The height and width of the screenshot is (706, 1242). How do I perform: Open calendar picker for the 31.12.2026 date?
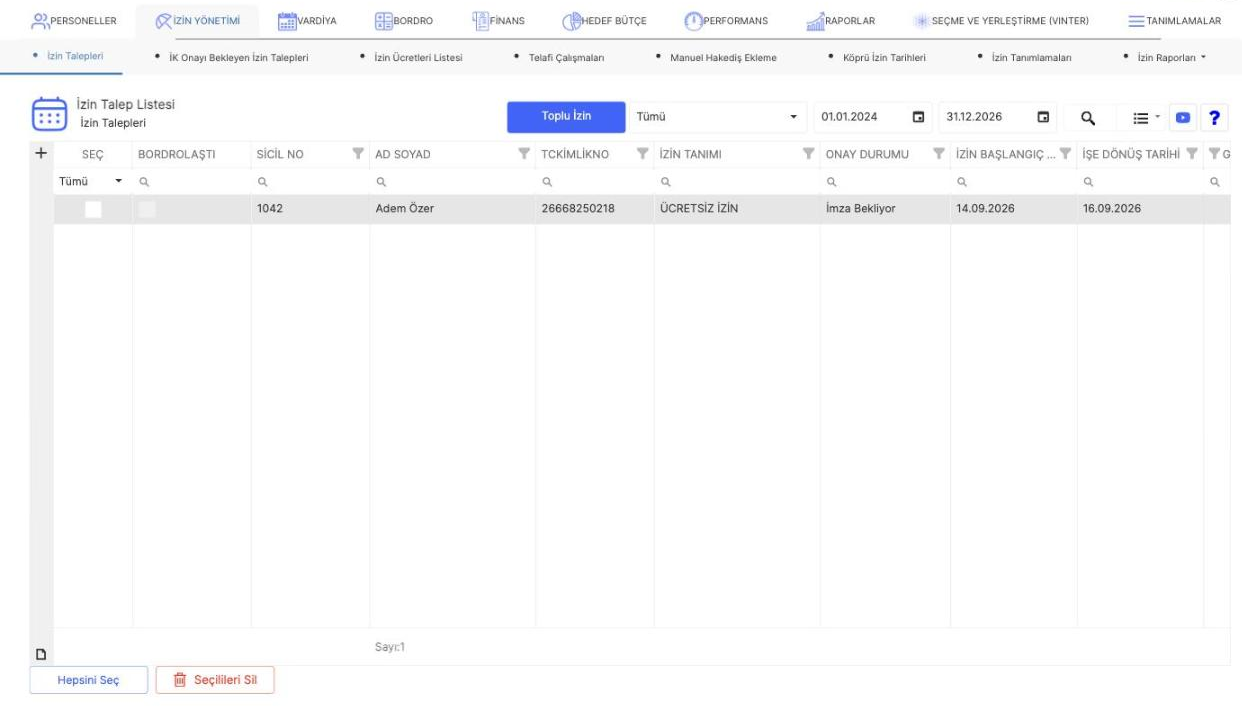point(1043,118)
